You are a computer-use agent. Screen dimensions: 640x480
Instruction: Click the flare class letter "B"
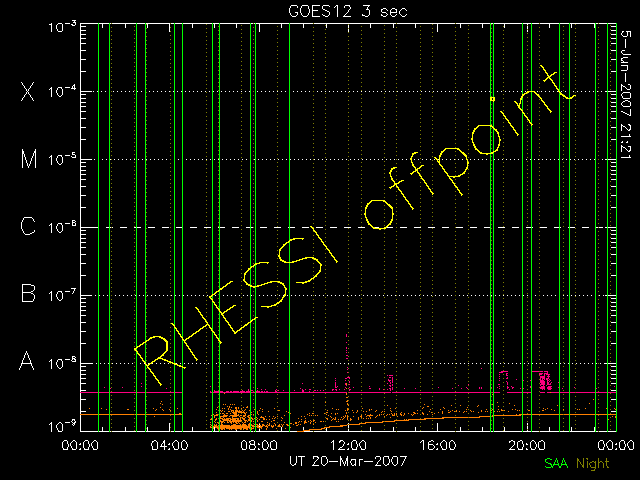28,293
